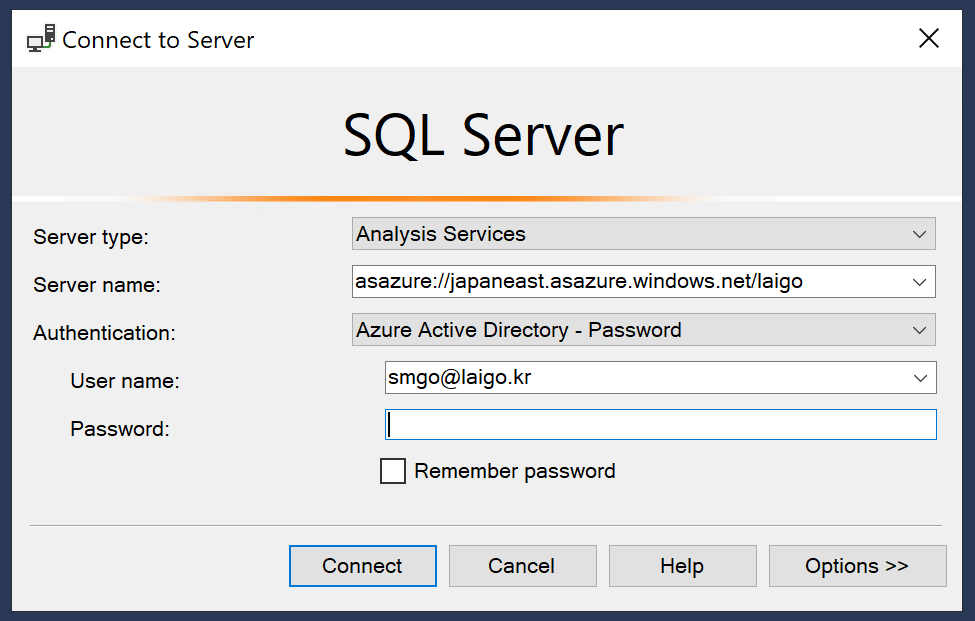Click the Password: label
The image size is (975, 621).
120,429
